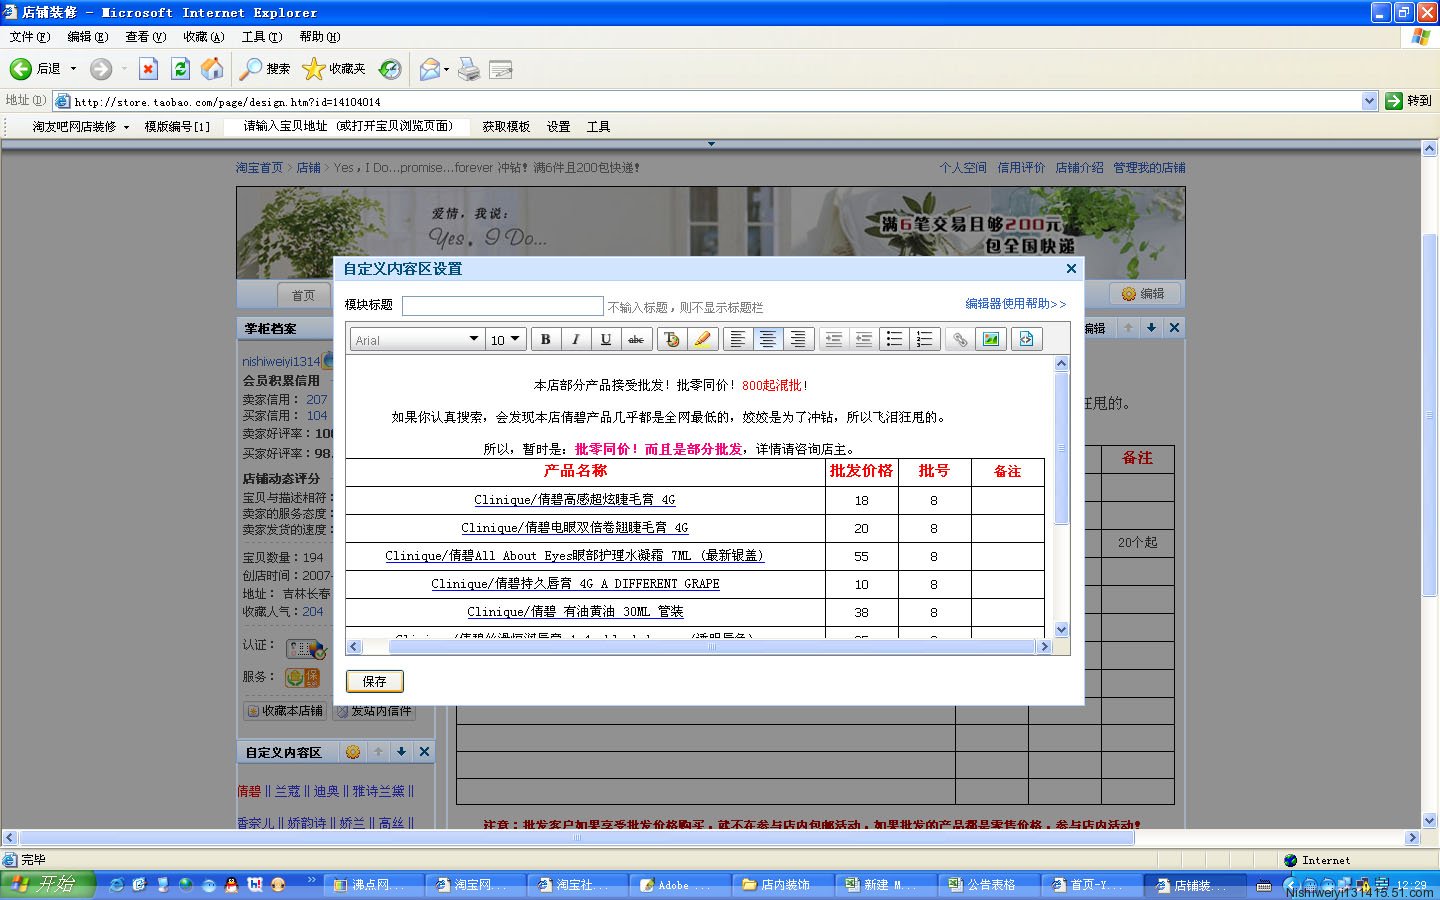This screenshot has width=1440, height=900.
Task: Open the 编辑 Edit menu
Action: coord(88,37)
